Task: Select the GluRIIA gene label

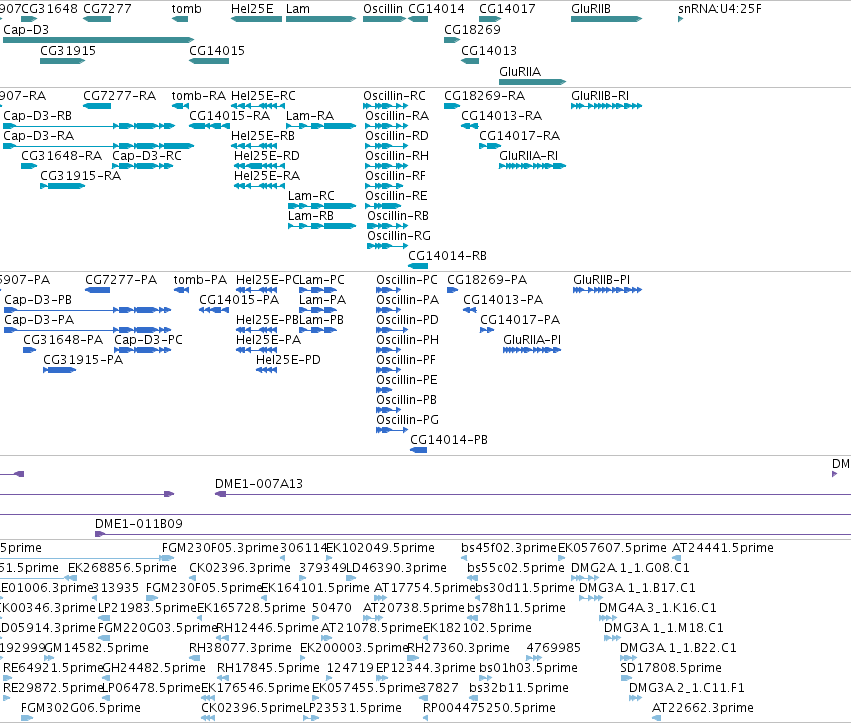Action: (x=520, y=72)
